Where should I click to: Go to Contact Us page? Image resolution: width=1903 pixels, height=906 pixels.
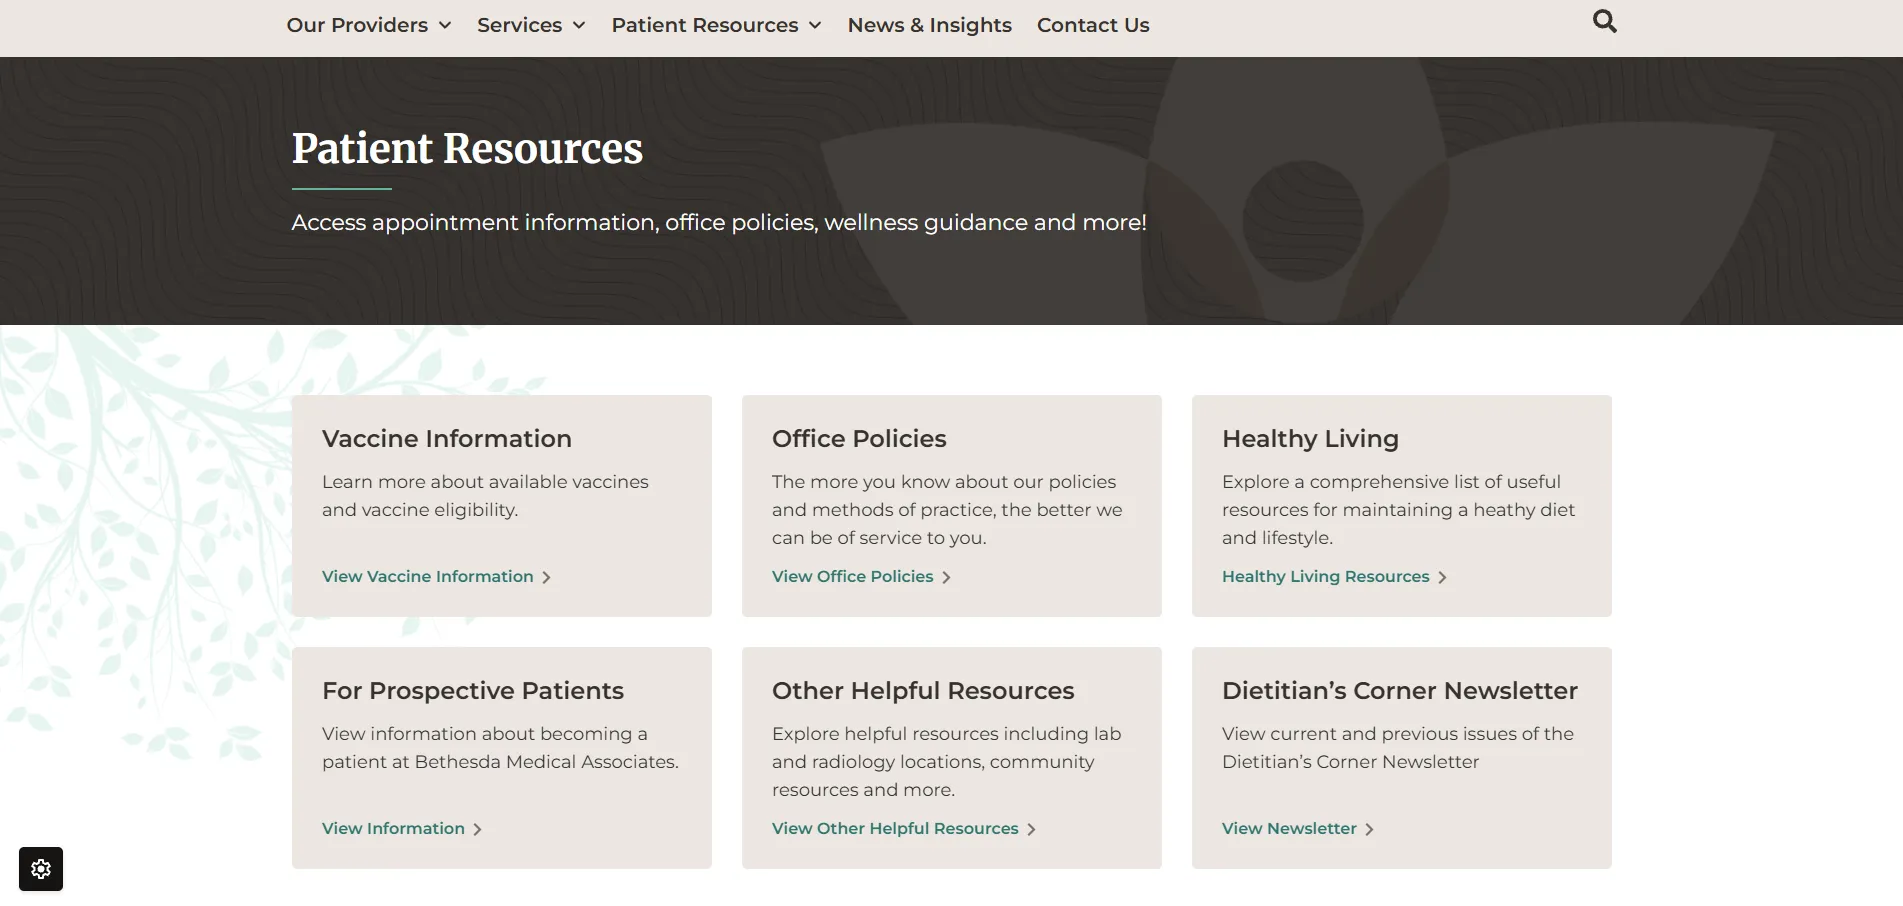pyautogui.click(x=1093, y=25)
